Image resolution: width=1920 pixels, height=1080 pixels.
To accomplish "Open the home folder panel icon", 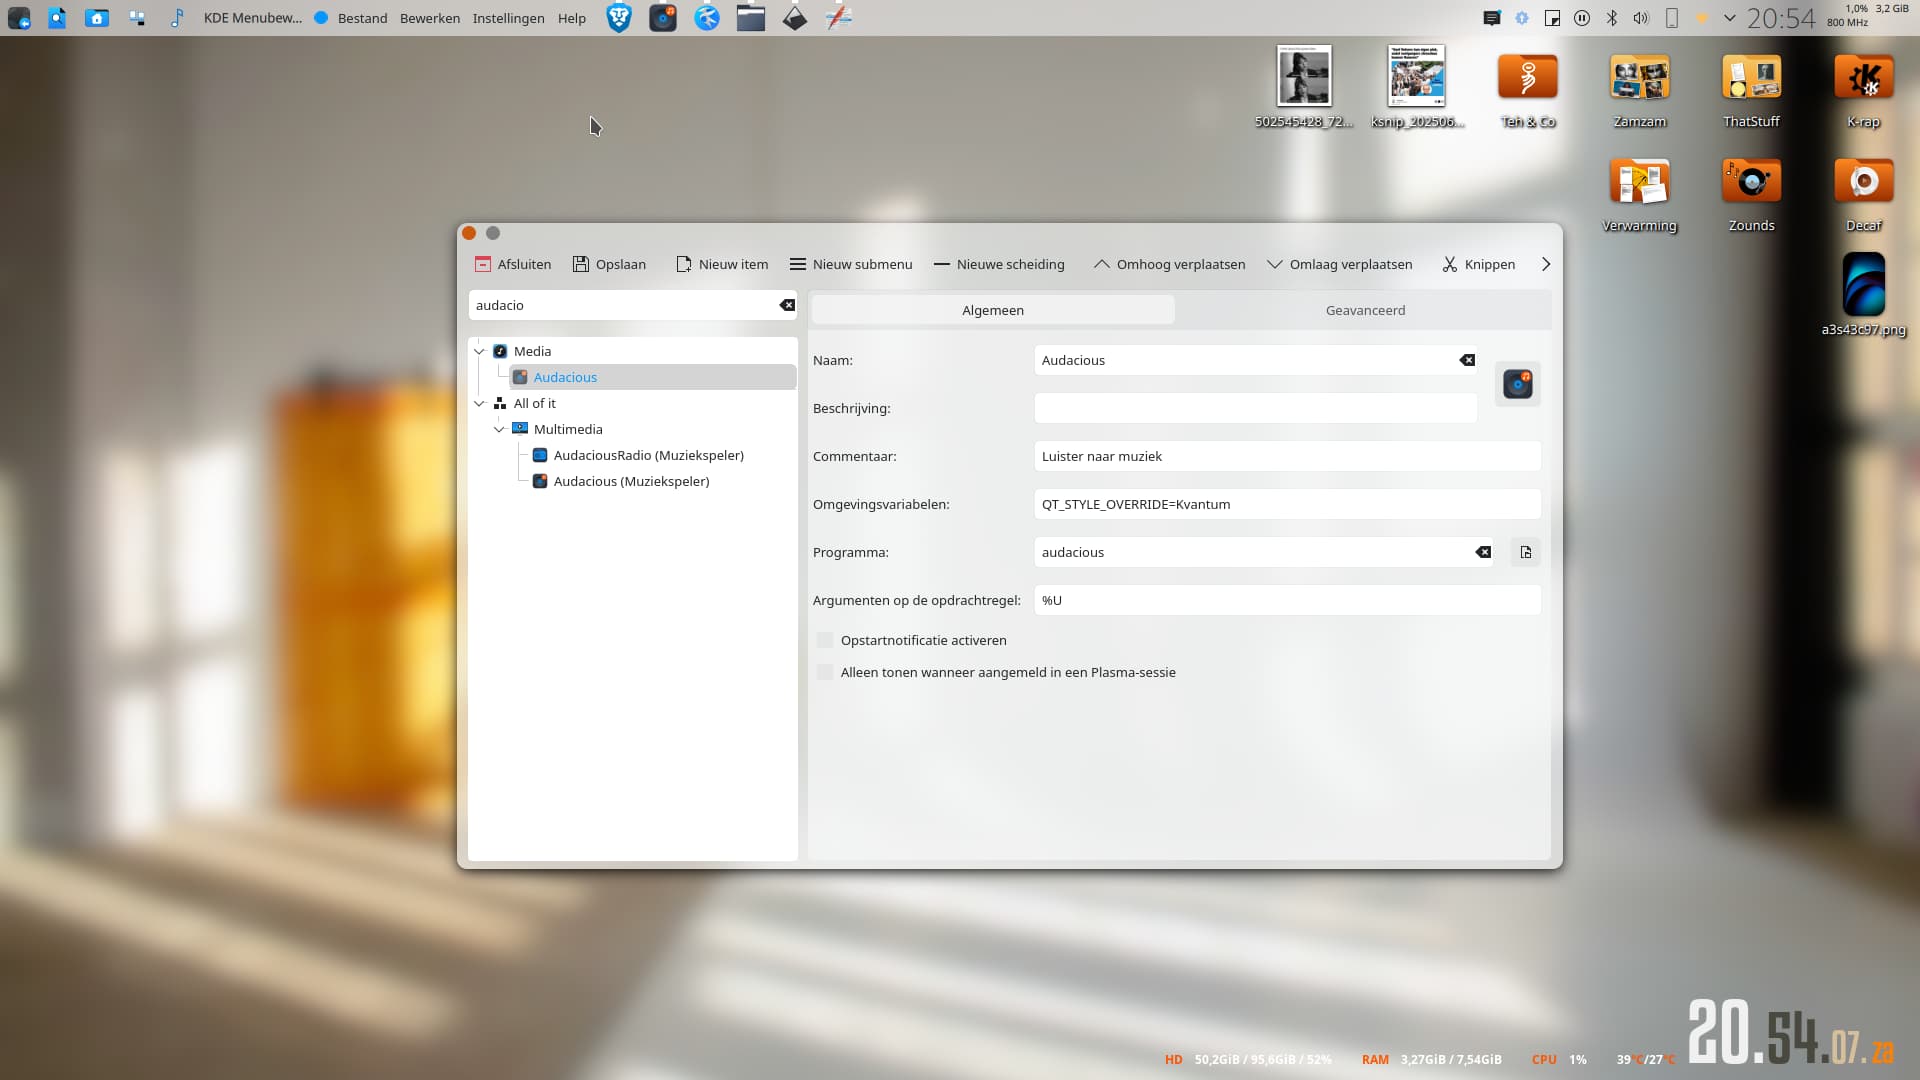I will click(97, 17).
